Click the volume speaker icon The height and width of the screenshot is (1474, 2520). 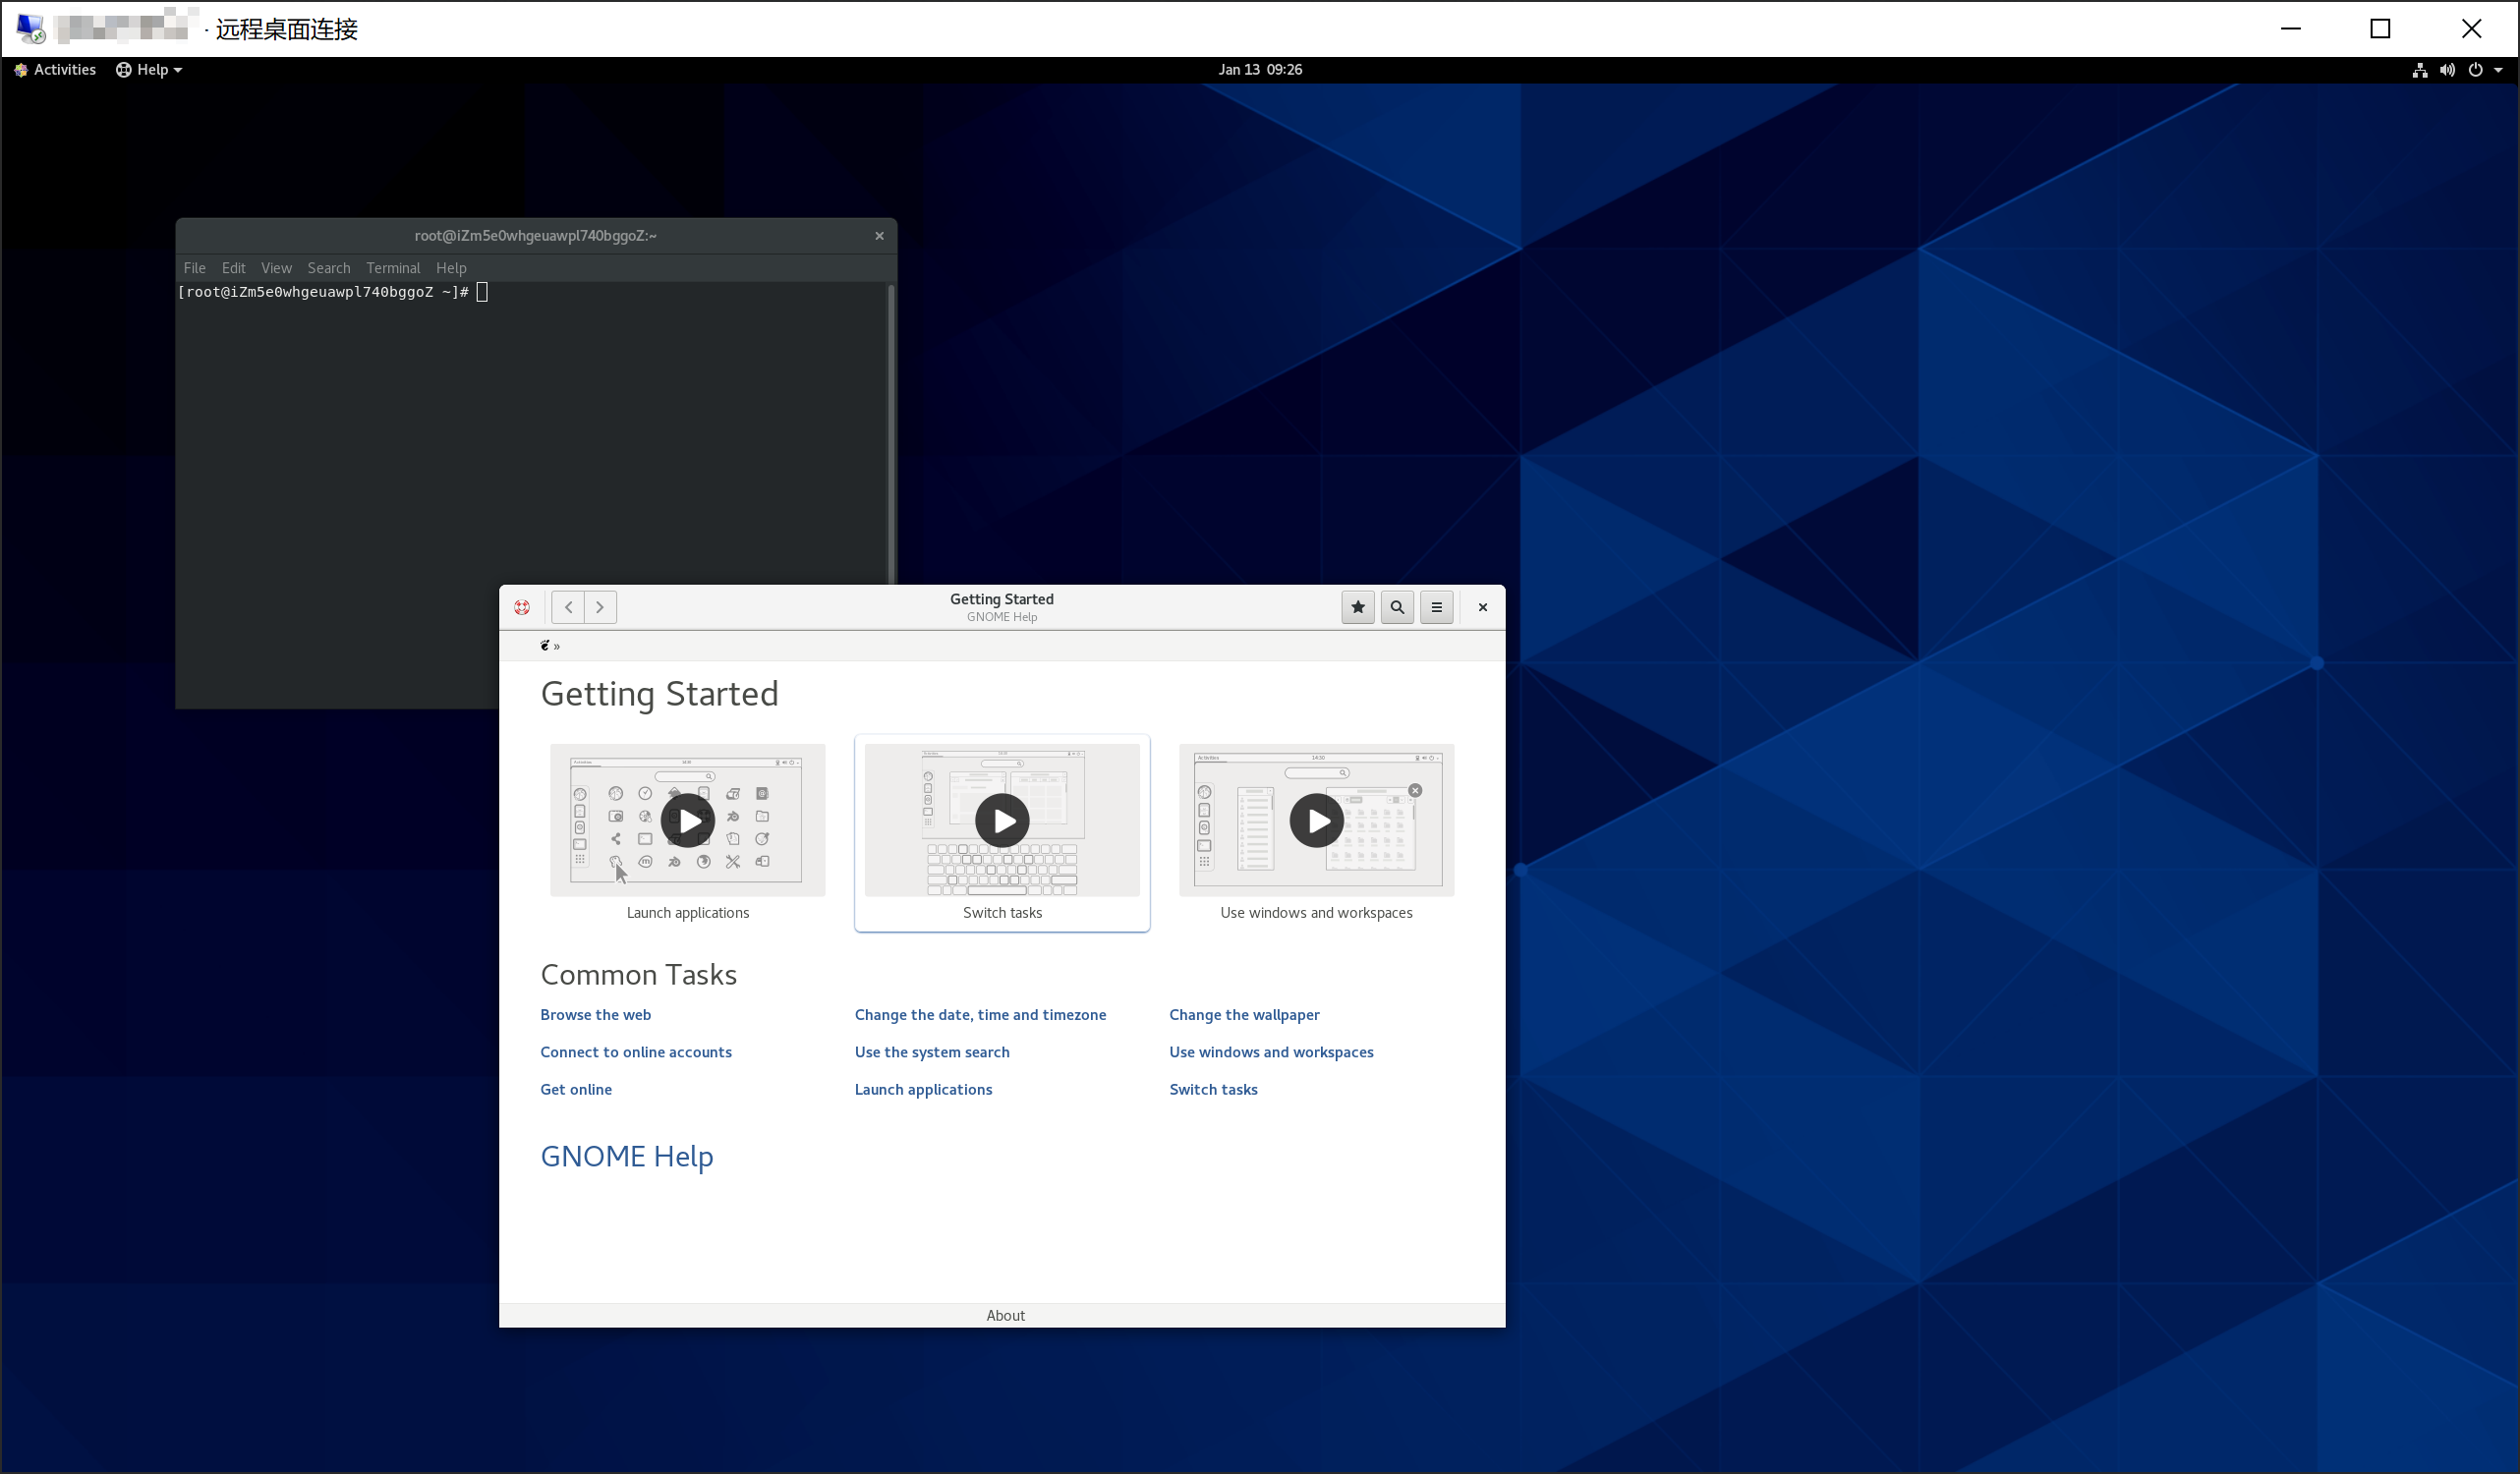[2447, 70]
